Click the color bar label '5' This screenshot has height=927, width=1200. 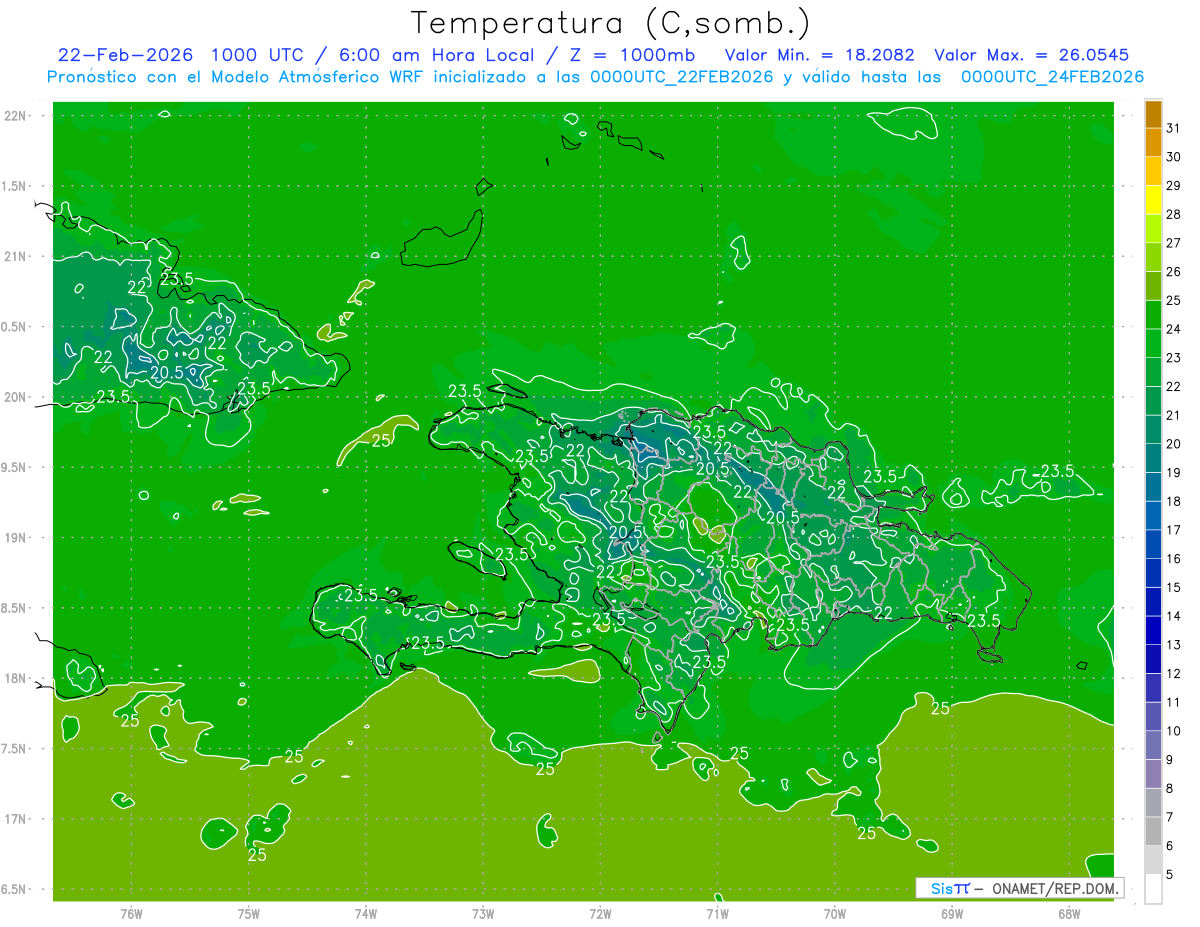click(x=1171, y=875)
